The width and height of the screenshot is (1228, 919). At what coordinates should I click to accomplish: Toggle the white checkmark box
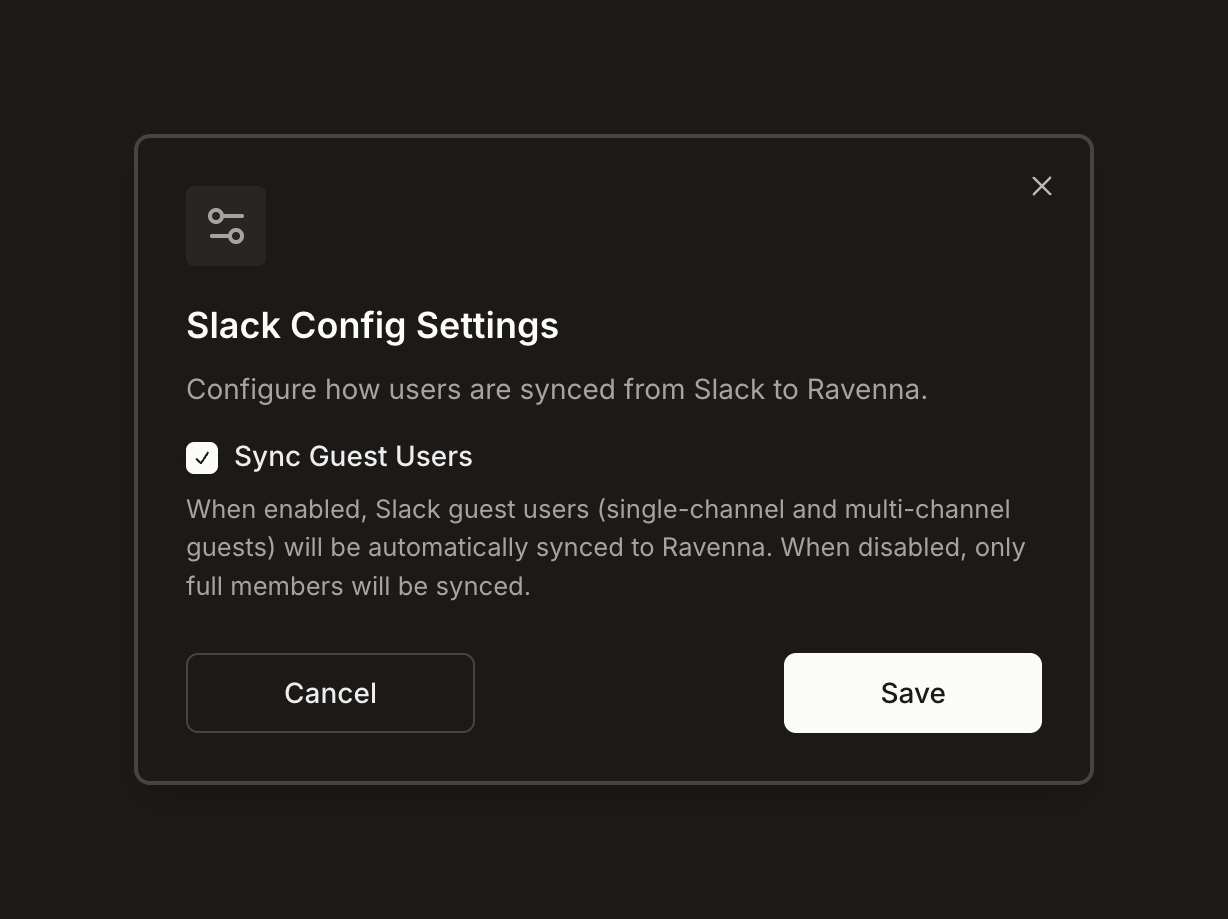[202, 458]
